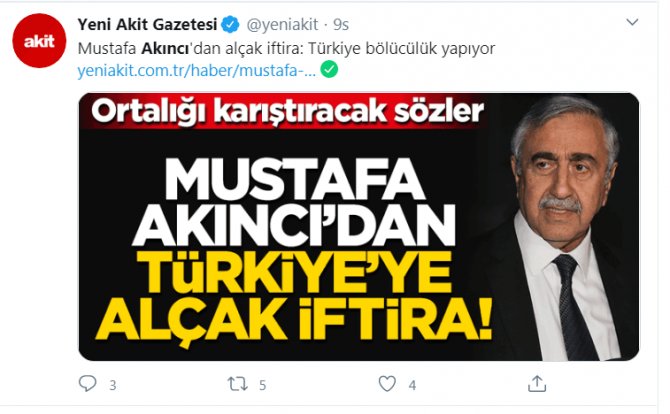The height and width of the screenshot is (414, 670).
Task: Retweet using the arrows icon
Action: point(237,384)
